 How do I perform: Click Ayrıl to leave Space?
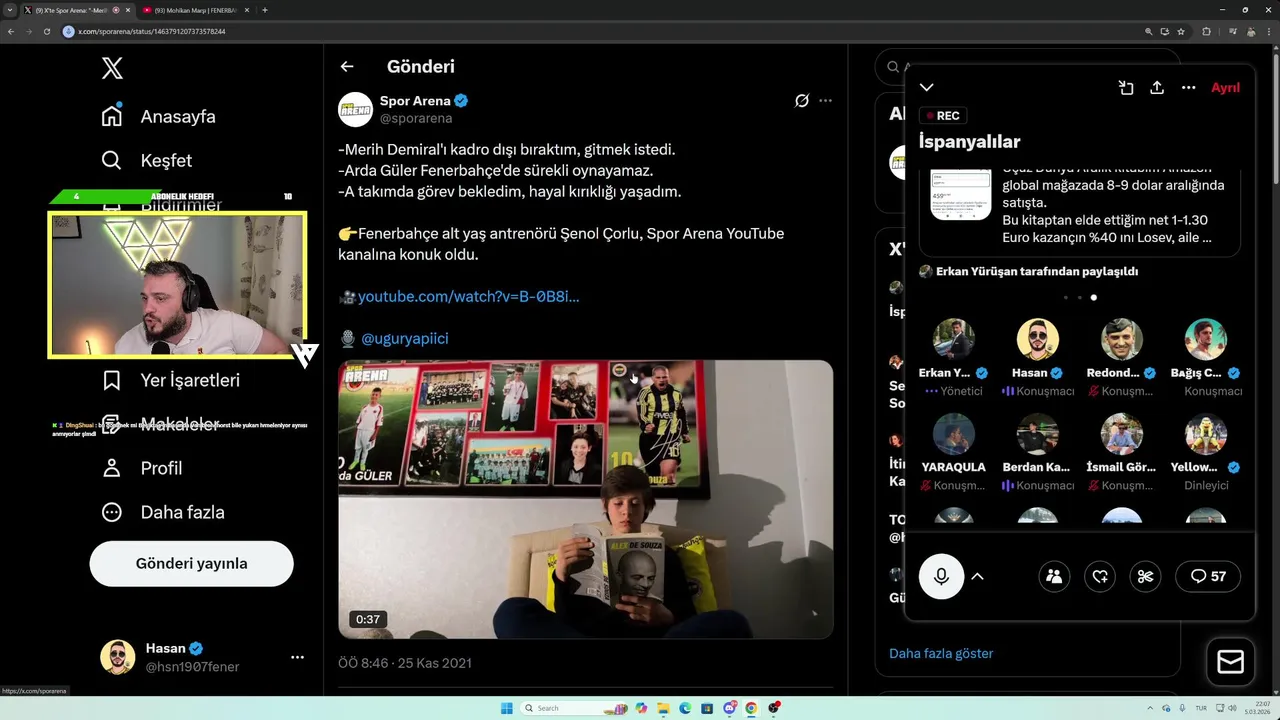(x=1225, y=88)
